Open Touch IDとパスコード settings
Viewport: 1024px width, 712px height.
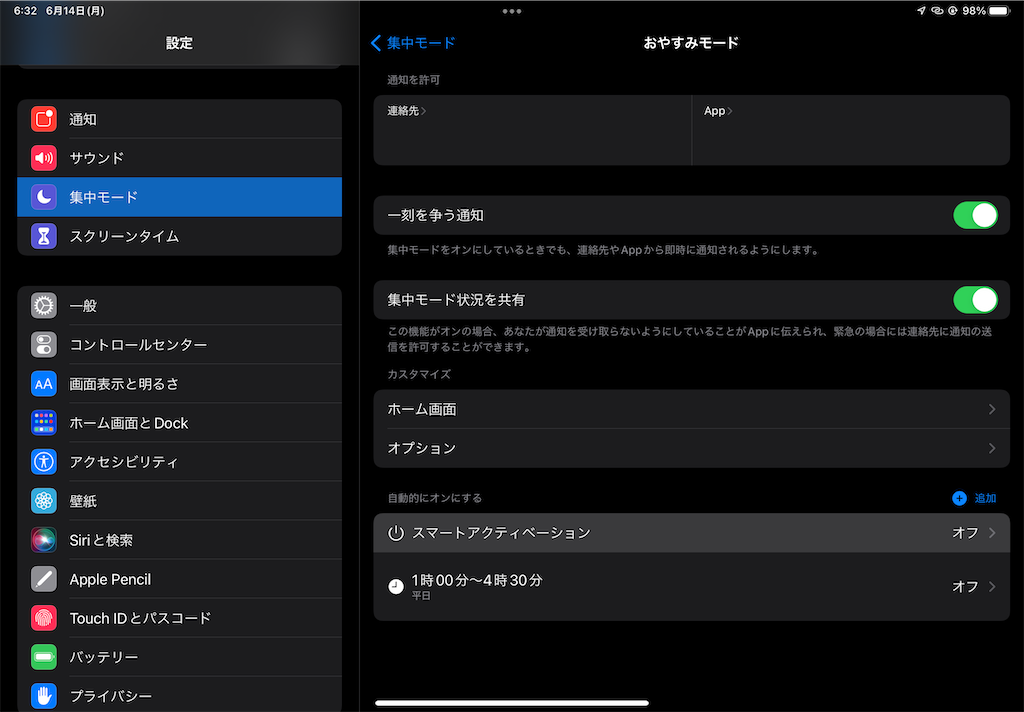click(180, 618)
